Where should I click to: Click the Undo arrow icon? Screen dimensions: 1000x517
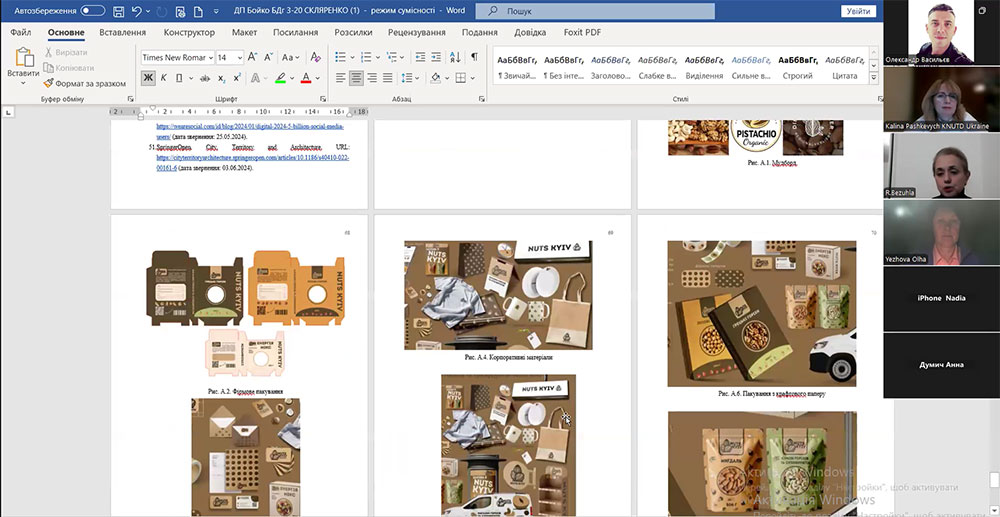pos(137,11)
